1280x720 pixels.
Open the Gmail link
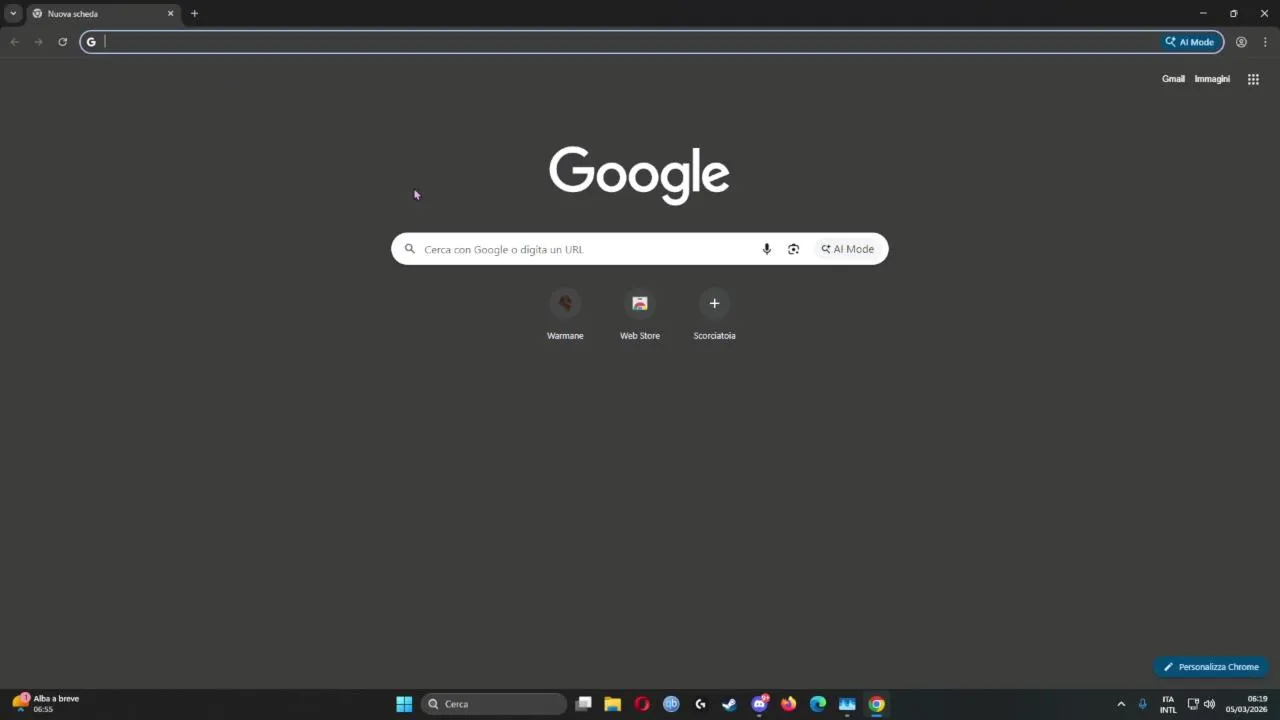point(1173,79)
